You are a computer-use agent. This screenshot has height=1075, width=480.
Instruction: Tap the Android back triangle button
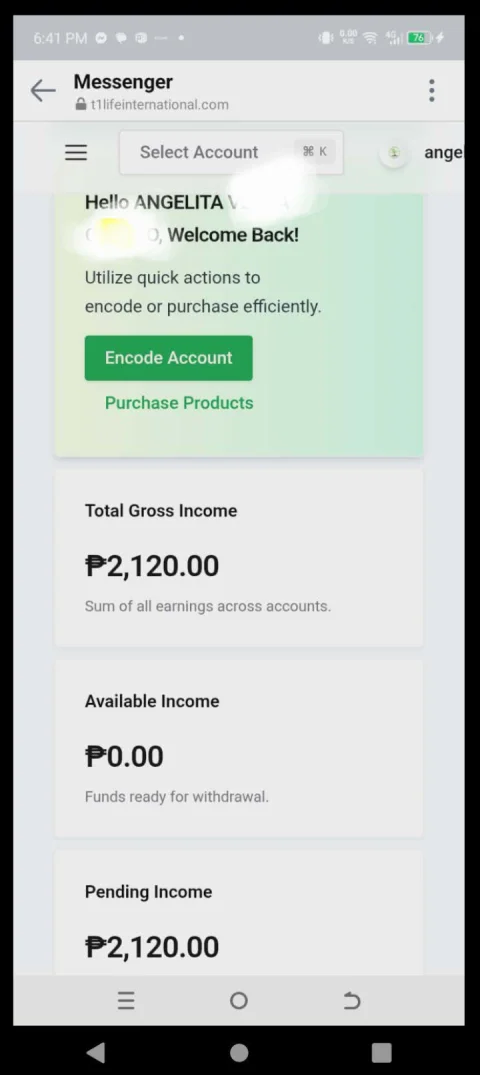[x=96, y=1052]
